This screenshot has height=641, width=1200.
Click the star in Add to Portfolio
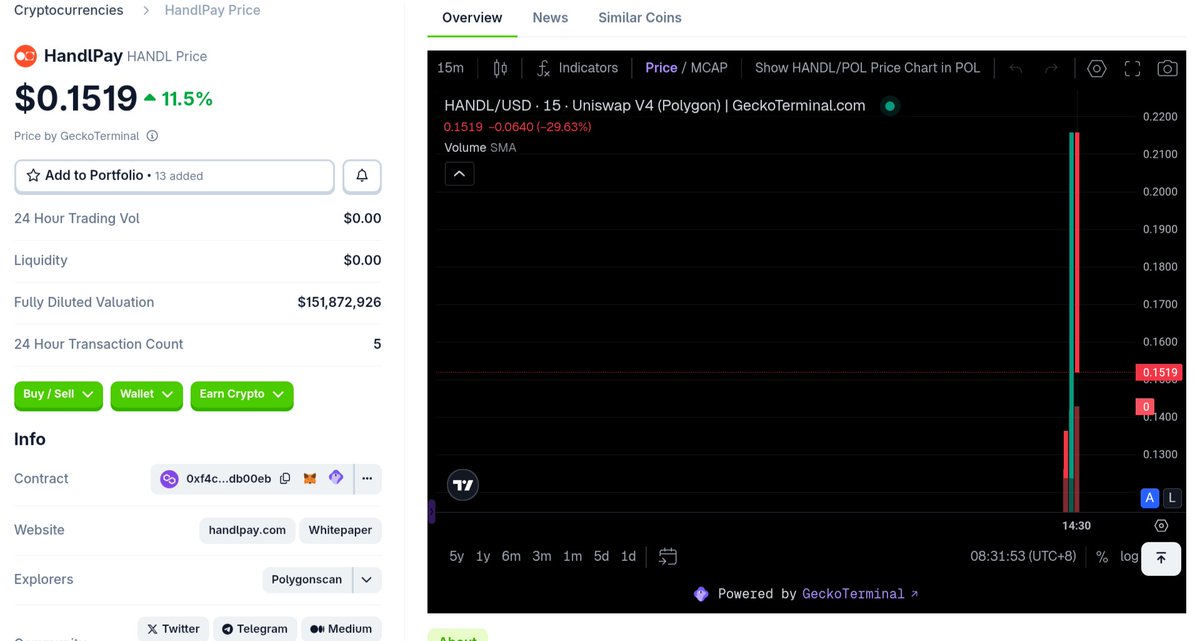point(34,175)
